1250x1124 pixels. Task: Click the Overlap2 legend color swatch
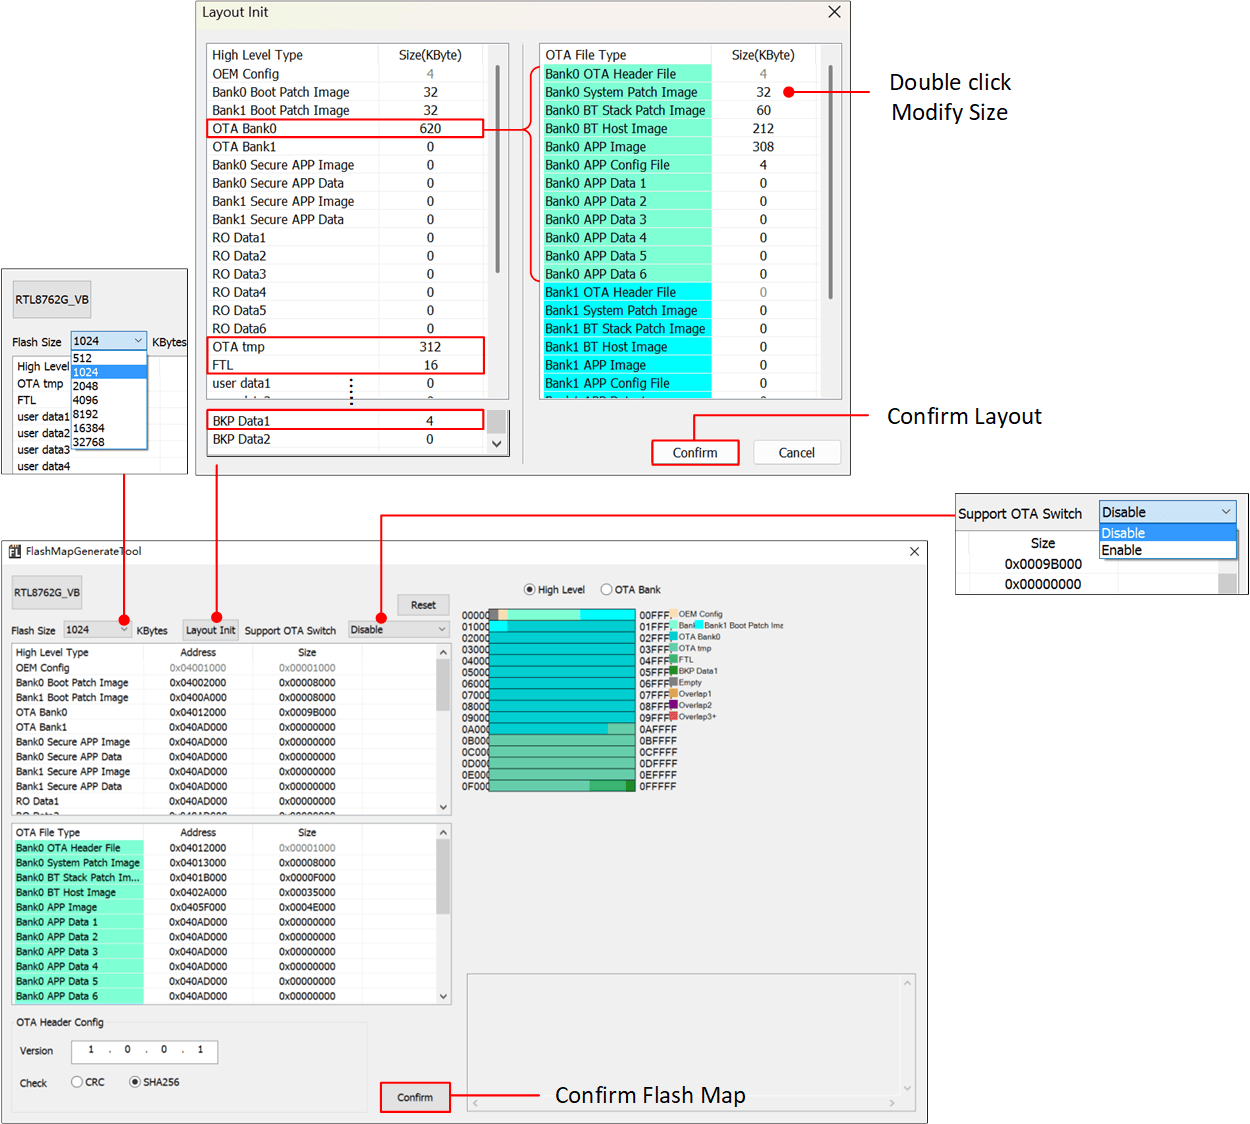pyautogui.click(x=674, y=704)
